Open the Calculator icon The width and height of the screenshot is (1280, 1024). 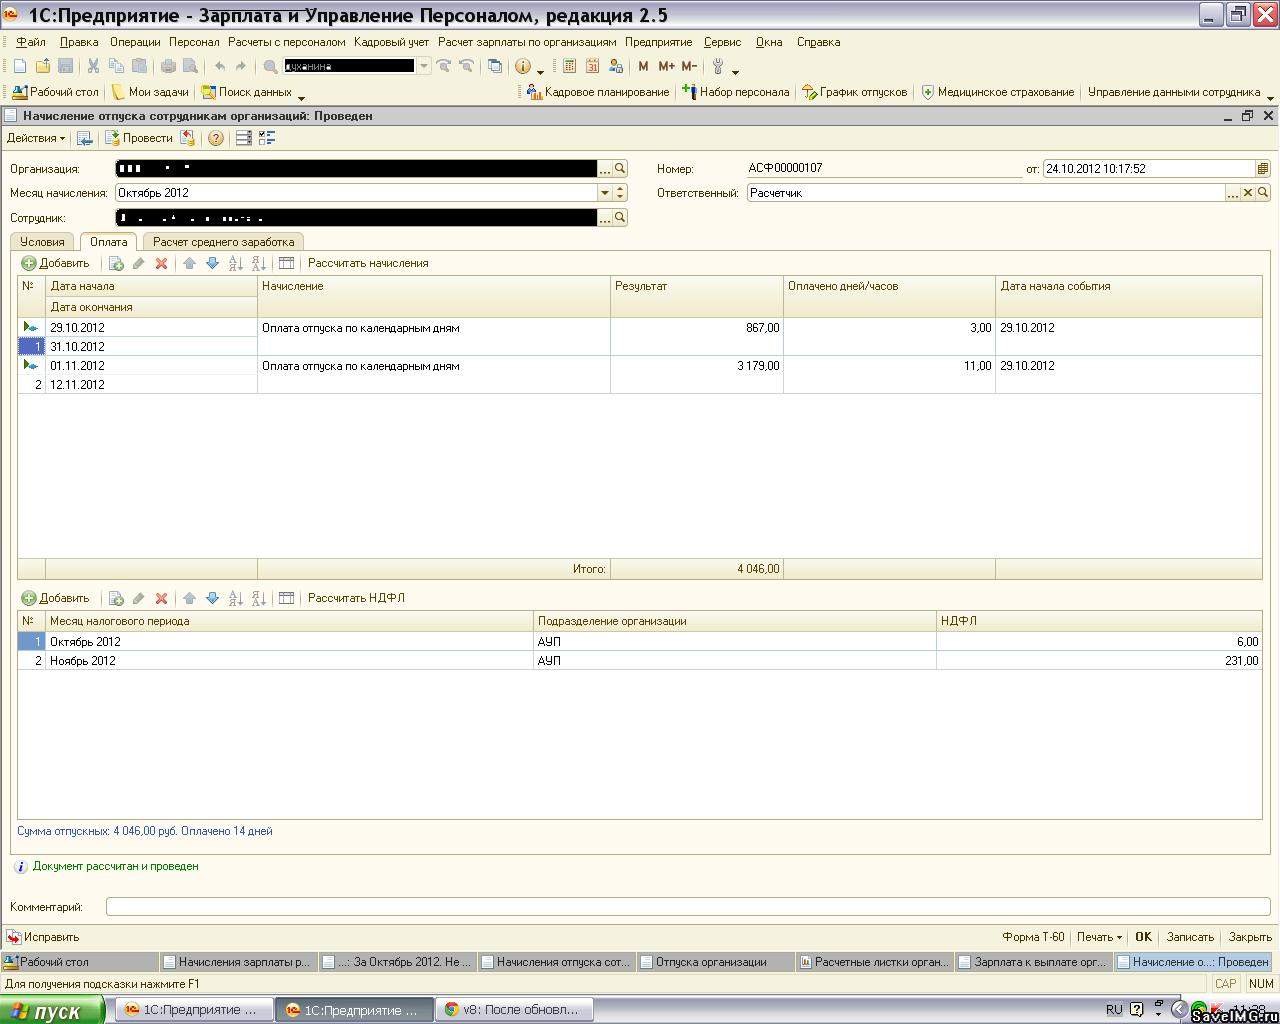[569, 66]
